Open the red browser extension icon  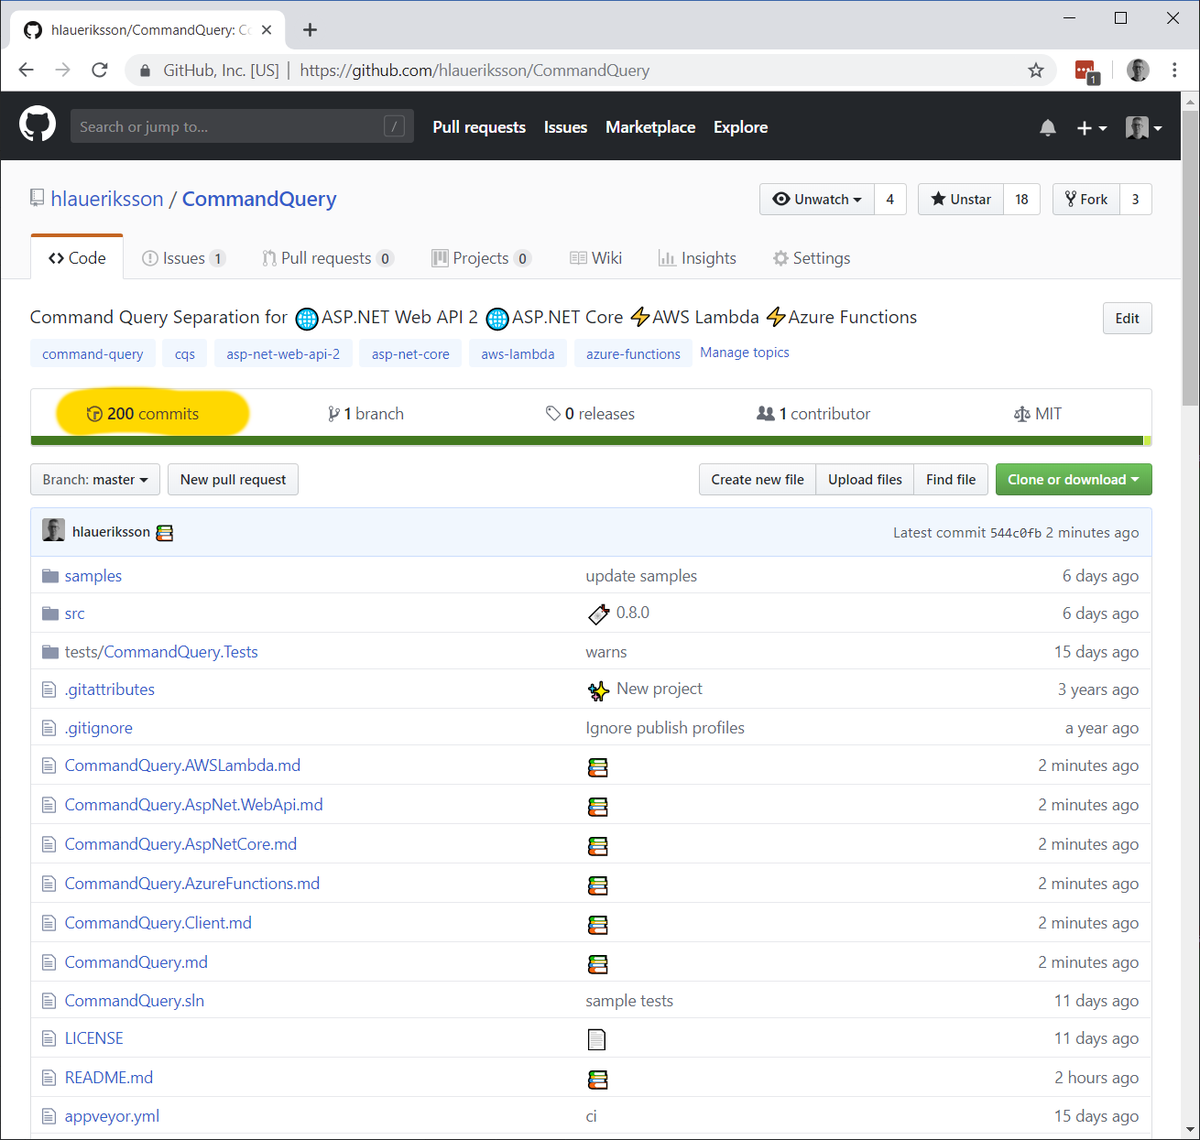click(1086, 71)
